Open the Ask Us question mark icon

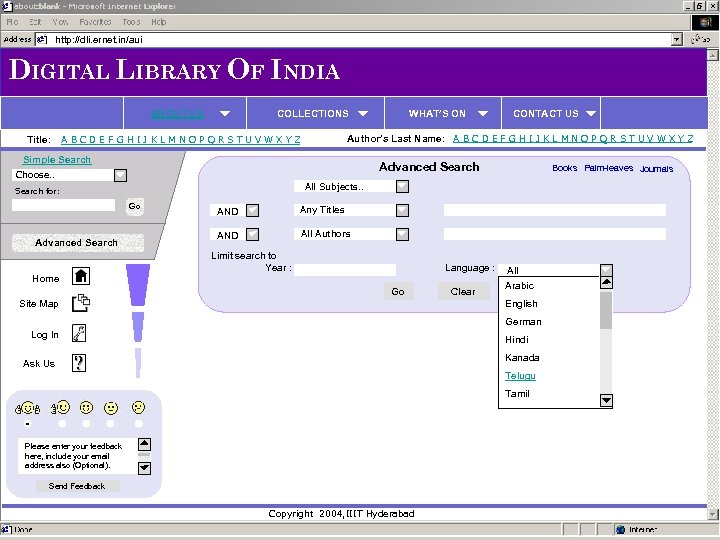(79, 363)
